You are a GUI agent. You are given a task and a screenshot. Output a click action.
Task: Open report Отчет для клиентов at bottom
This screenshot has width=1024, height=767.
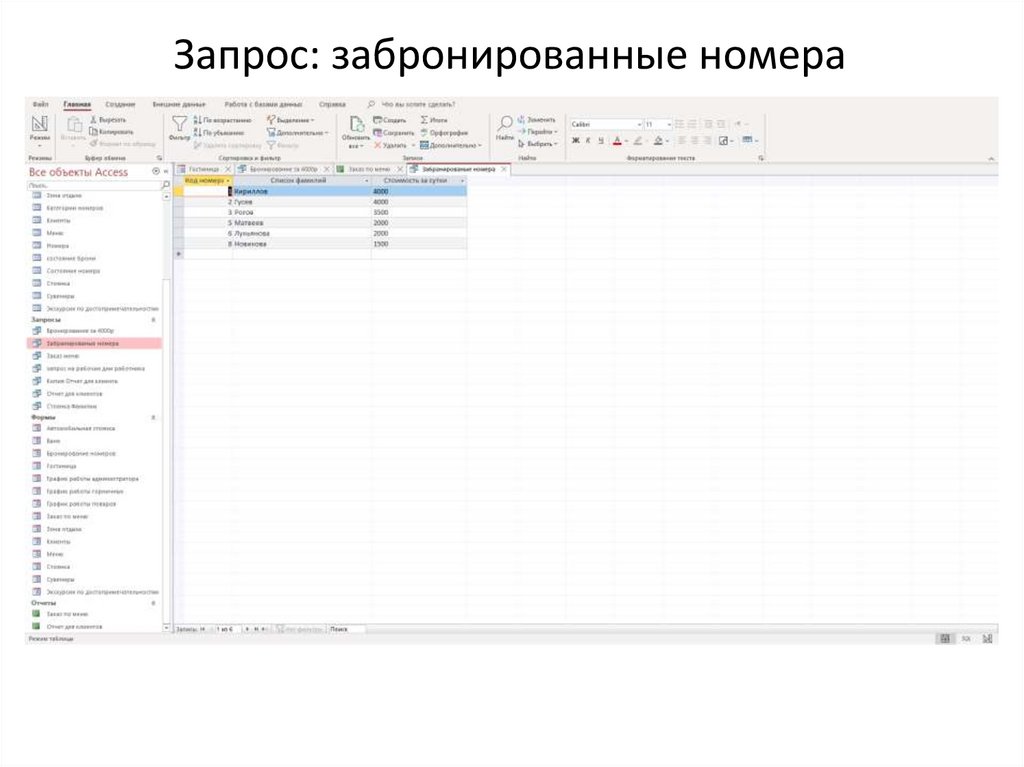click(74, 627)
